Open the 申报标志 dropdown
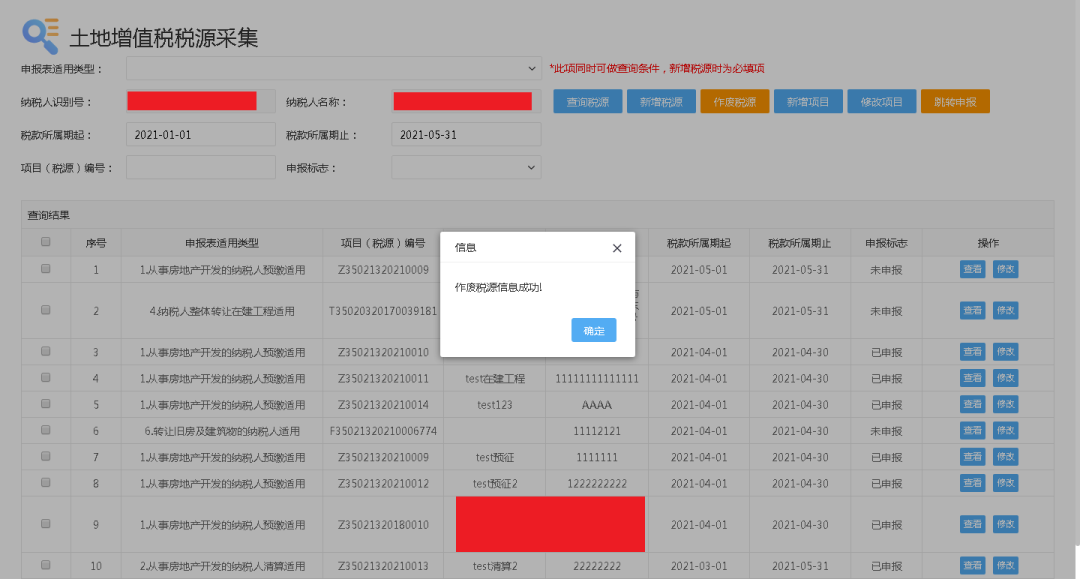Image resolution: width=1080 pixels, height=579 pixels. point(465,167)
